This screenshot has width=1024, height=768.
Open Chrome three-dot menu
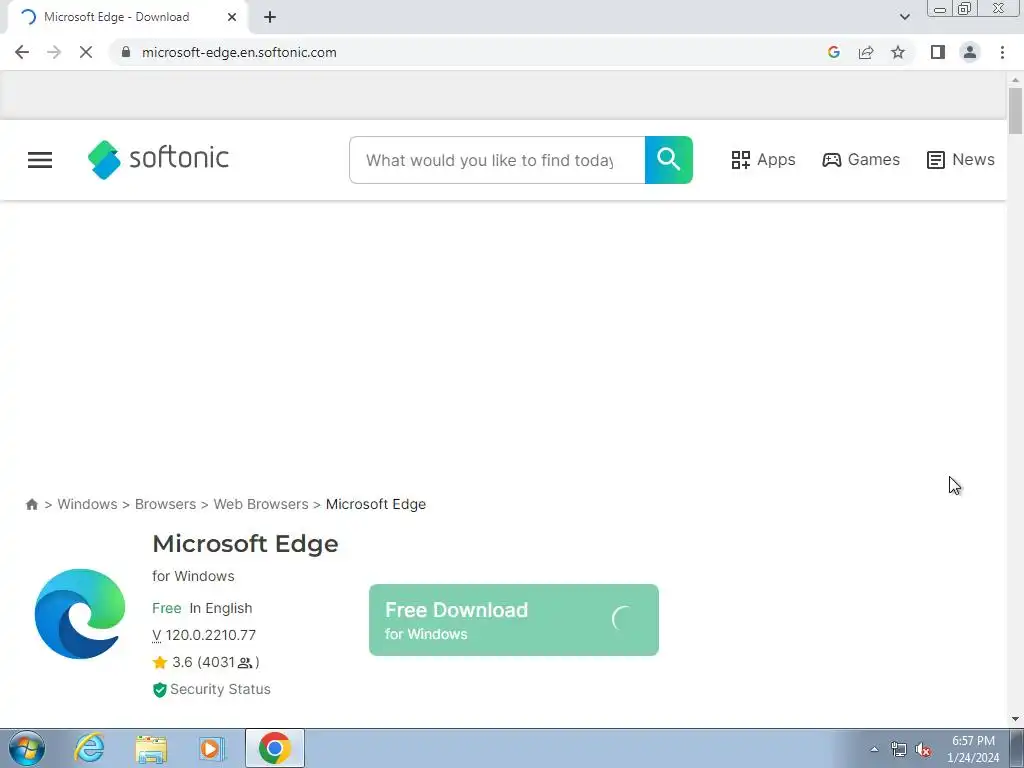[1002, 52]
